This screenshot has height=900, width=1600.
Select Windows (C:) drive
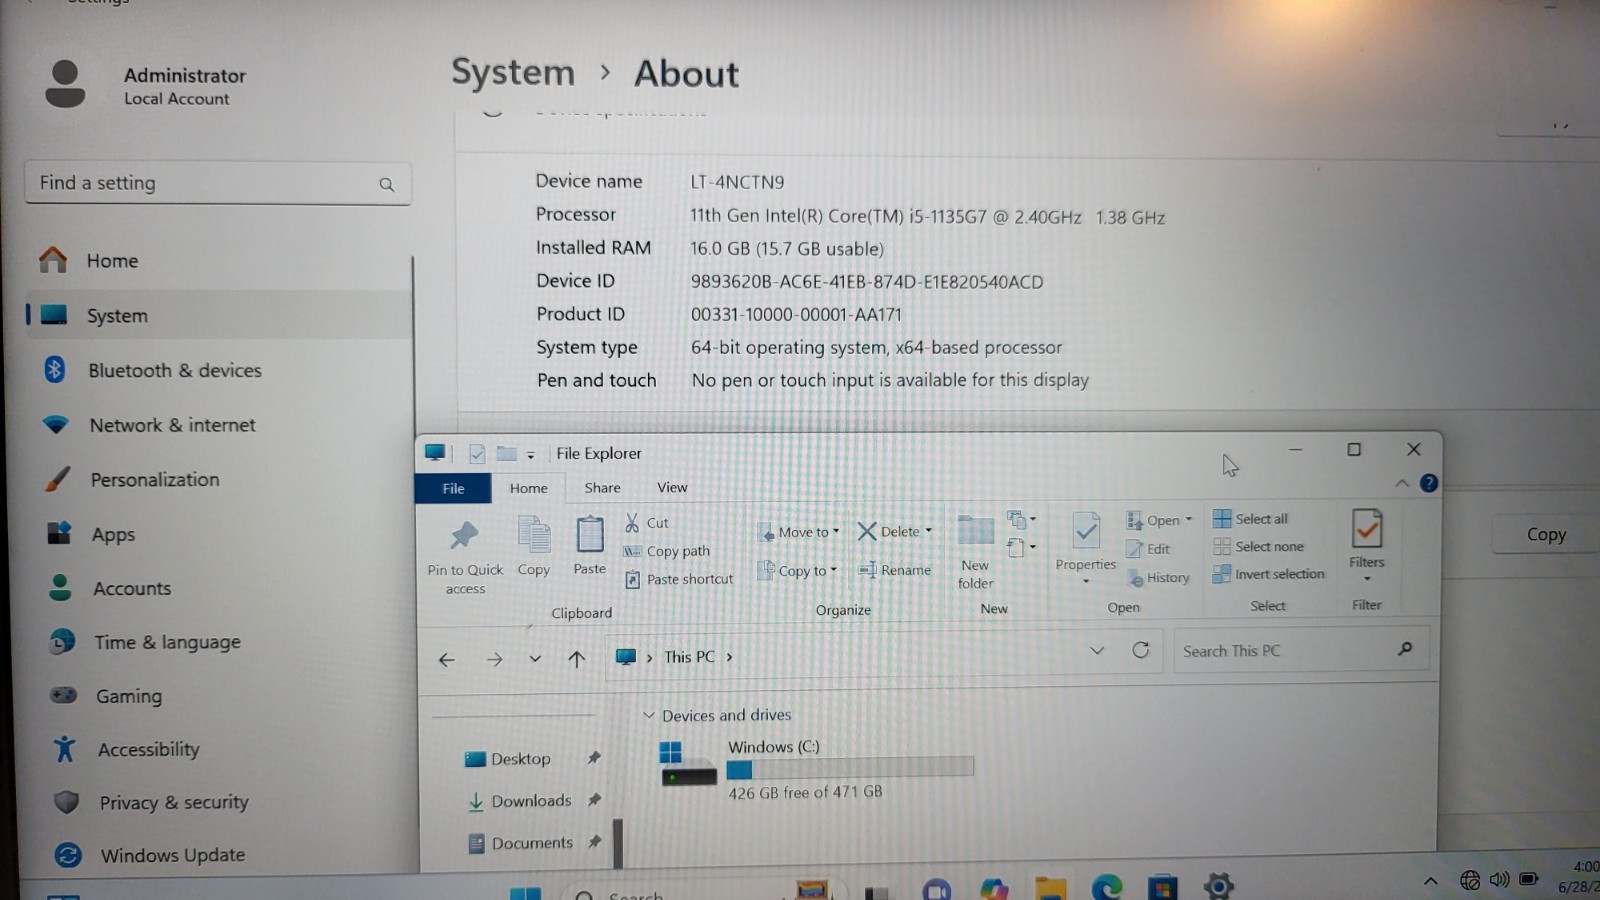pos(817,769)
